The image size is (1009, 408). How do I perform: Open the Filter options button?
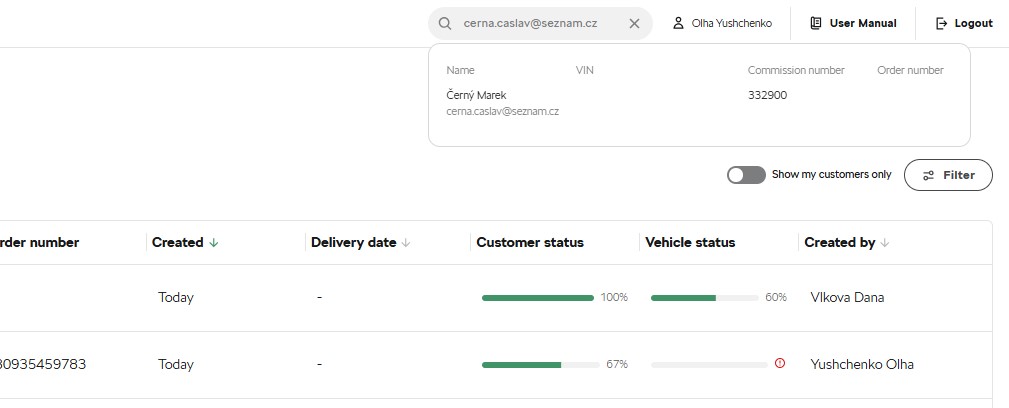click(x=948, y=175)
